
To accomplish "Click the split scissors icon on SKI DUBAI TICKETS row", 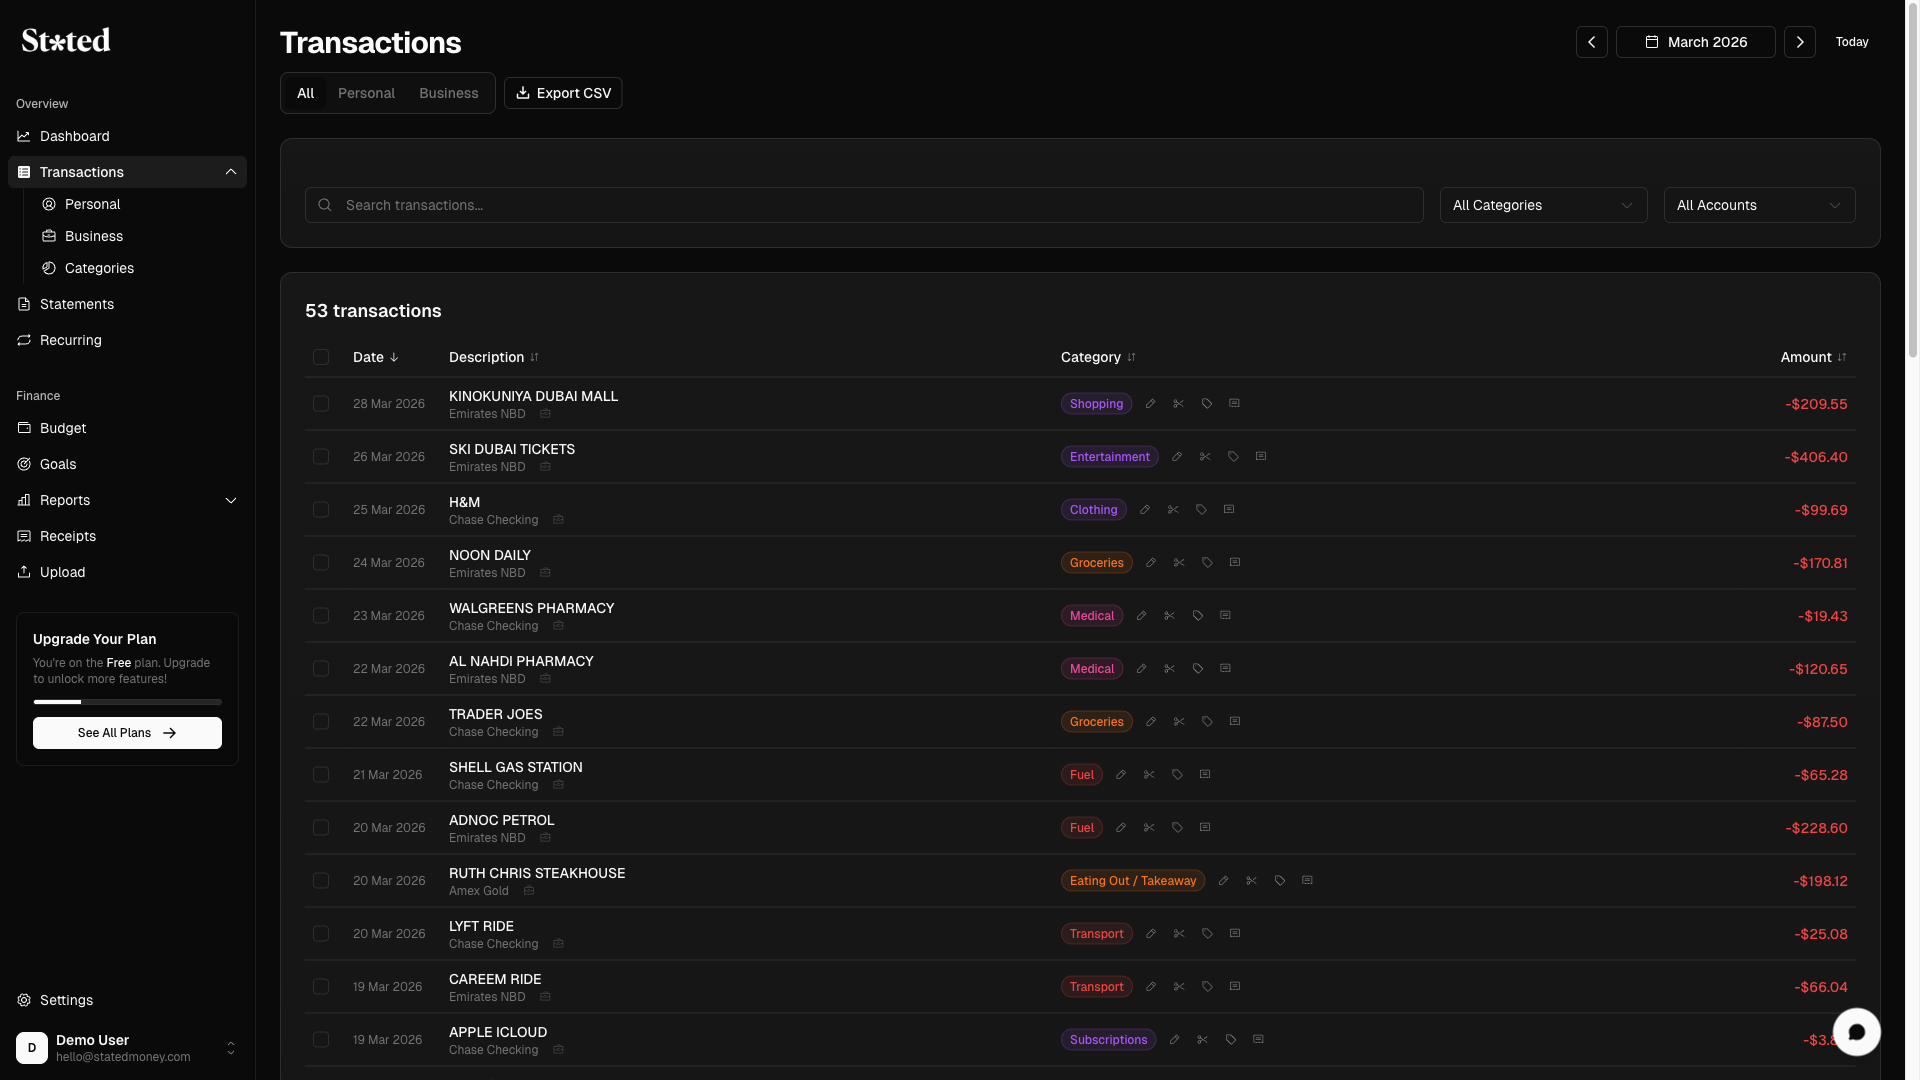I will click(1205, 457).
